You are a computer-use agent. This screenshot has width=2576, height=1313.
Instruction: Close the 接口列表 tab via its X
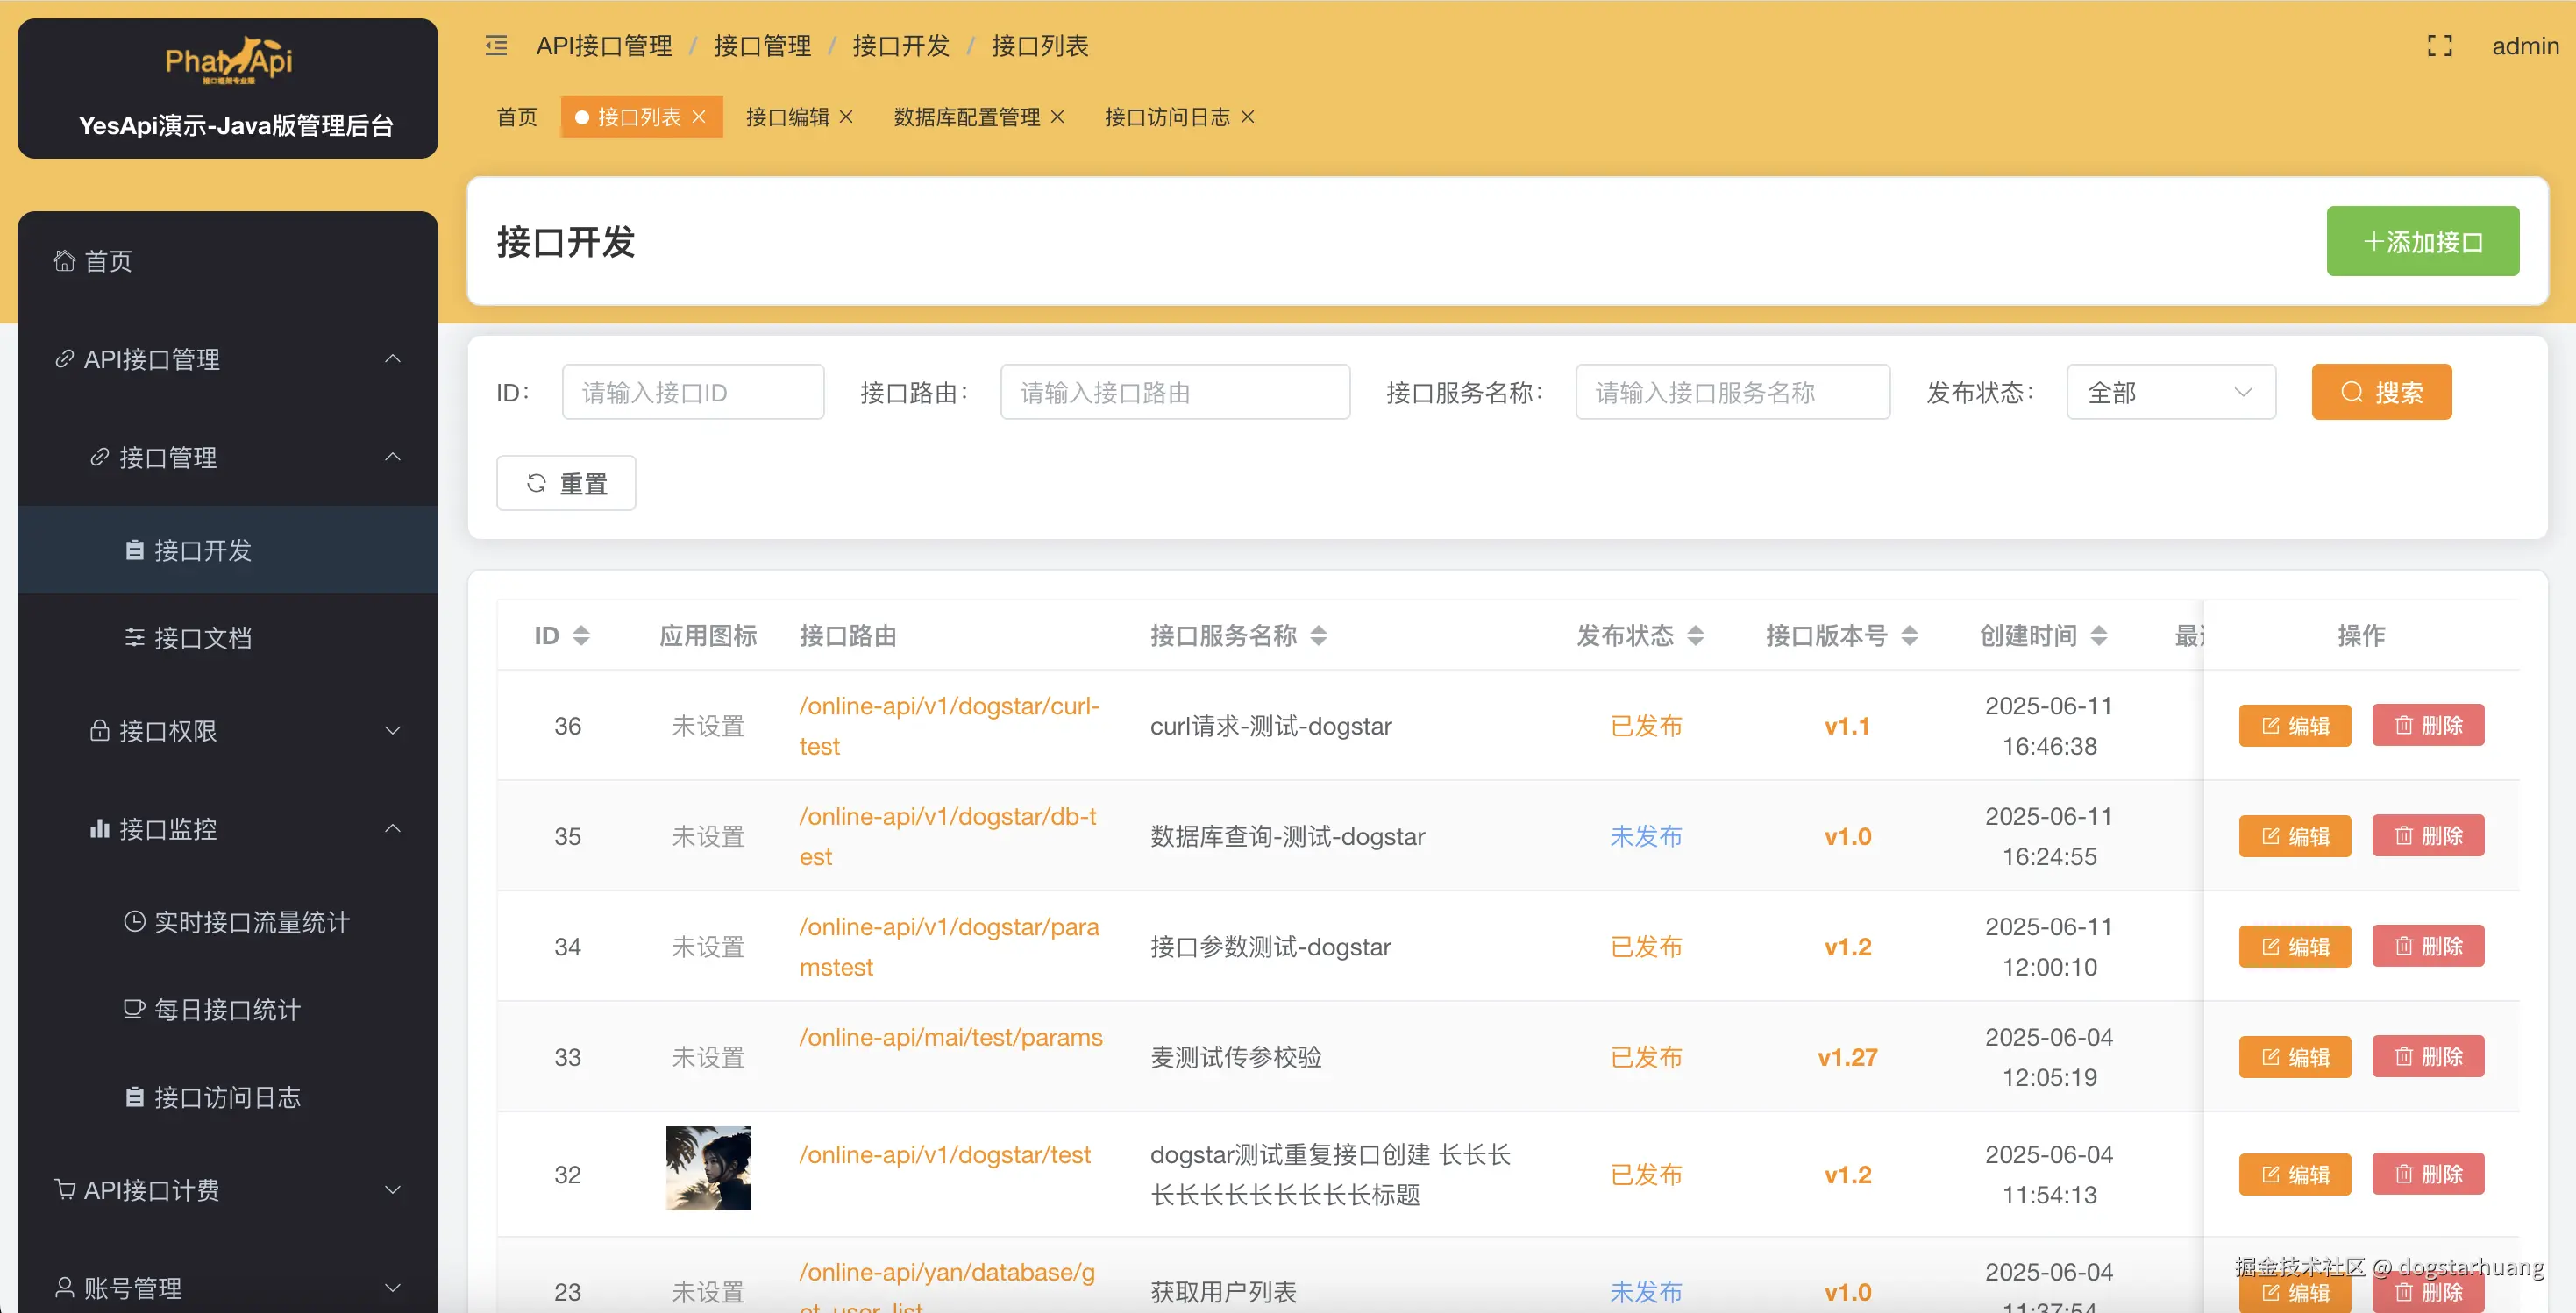pyautogui.click(x=699, y=117)
